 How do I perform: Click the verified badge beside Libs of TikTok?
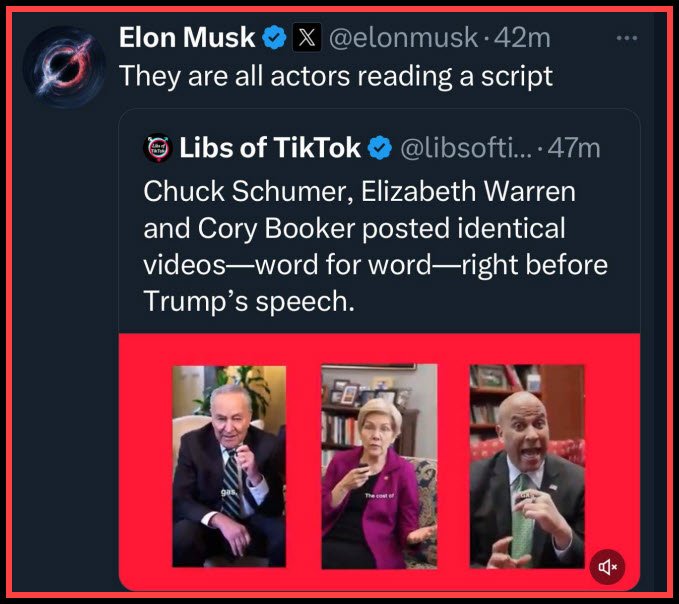[380, 149]
